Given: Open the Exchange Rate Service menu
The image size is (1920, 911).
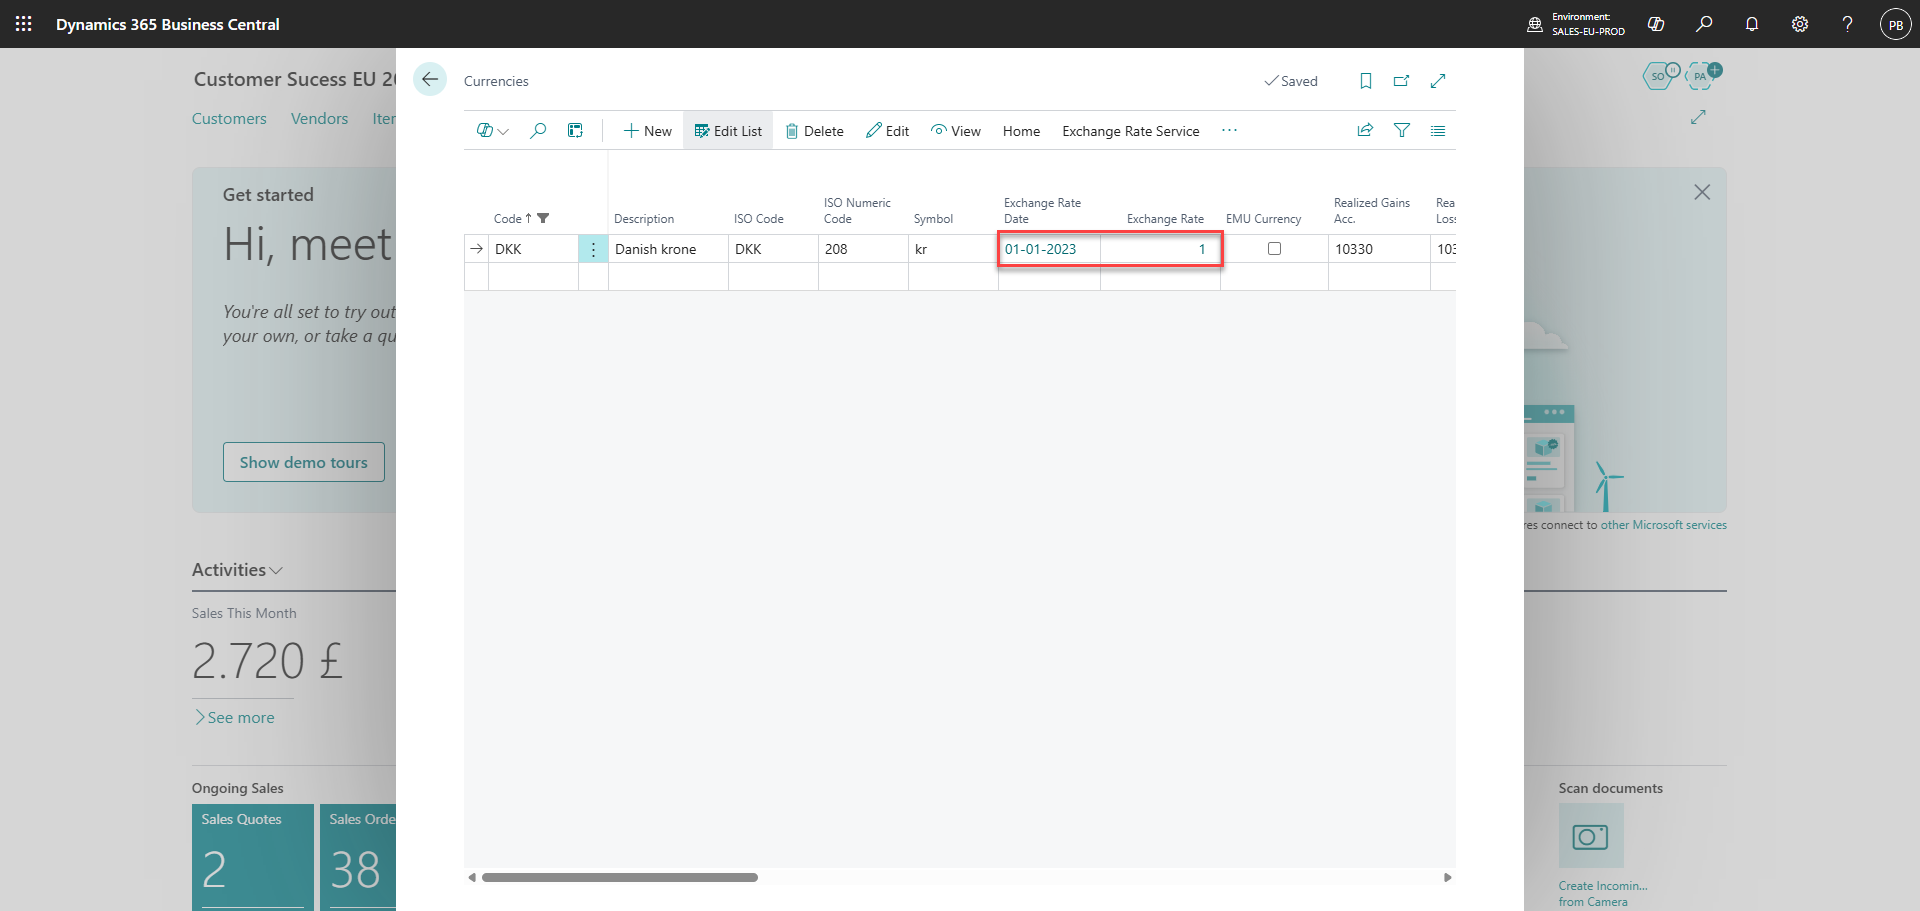Looking at the screenshot, I should [1131, 131].
